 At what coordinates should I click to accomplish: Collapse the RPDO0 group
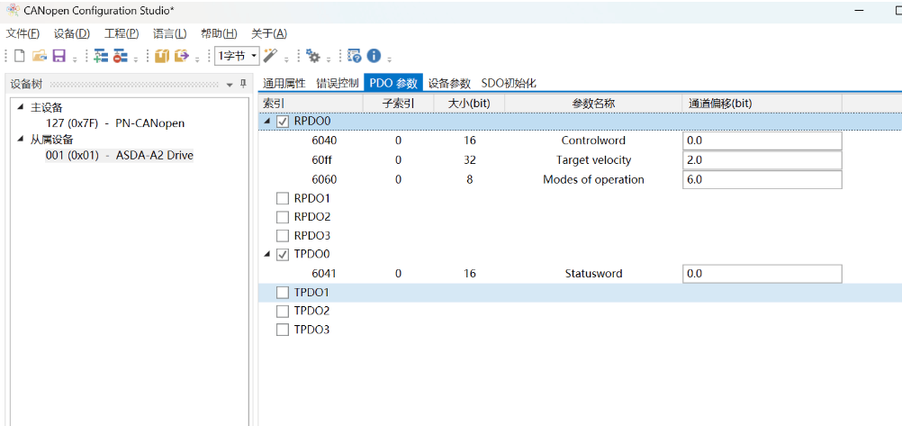267,122
